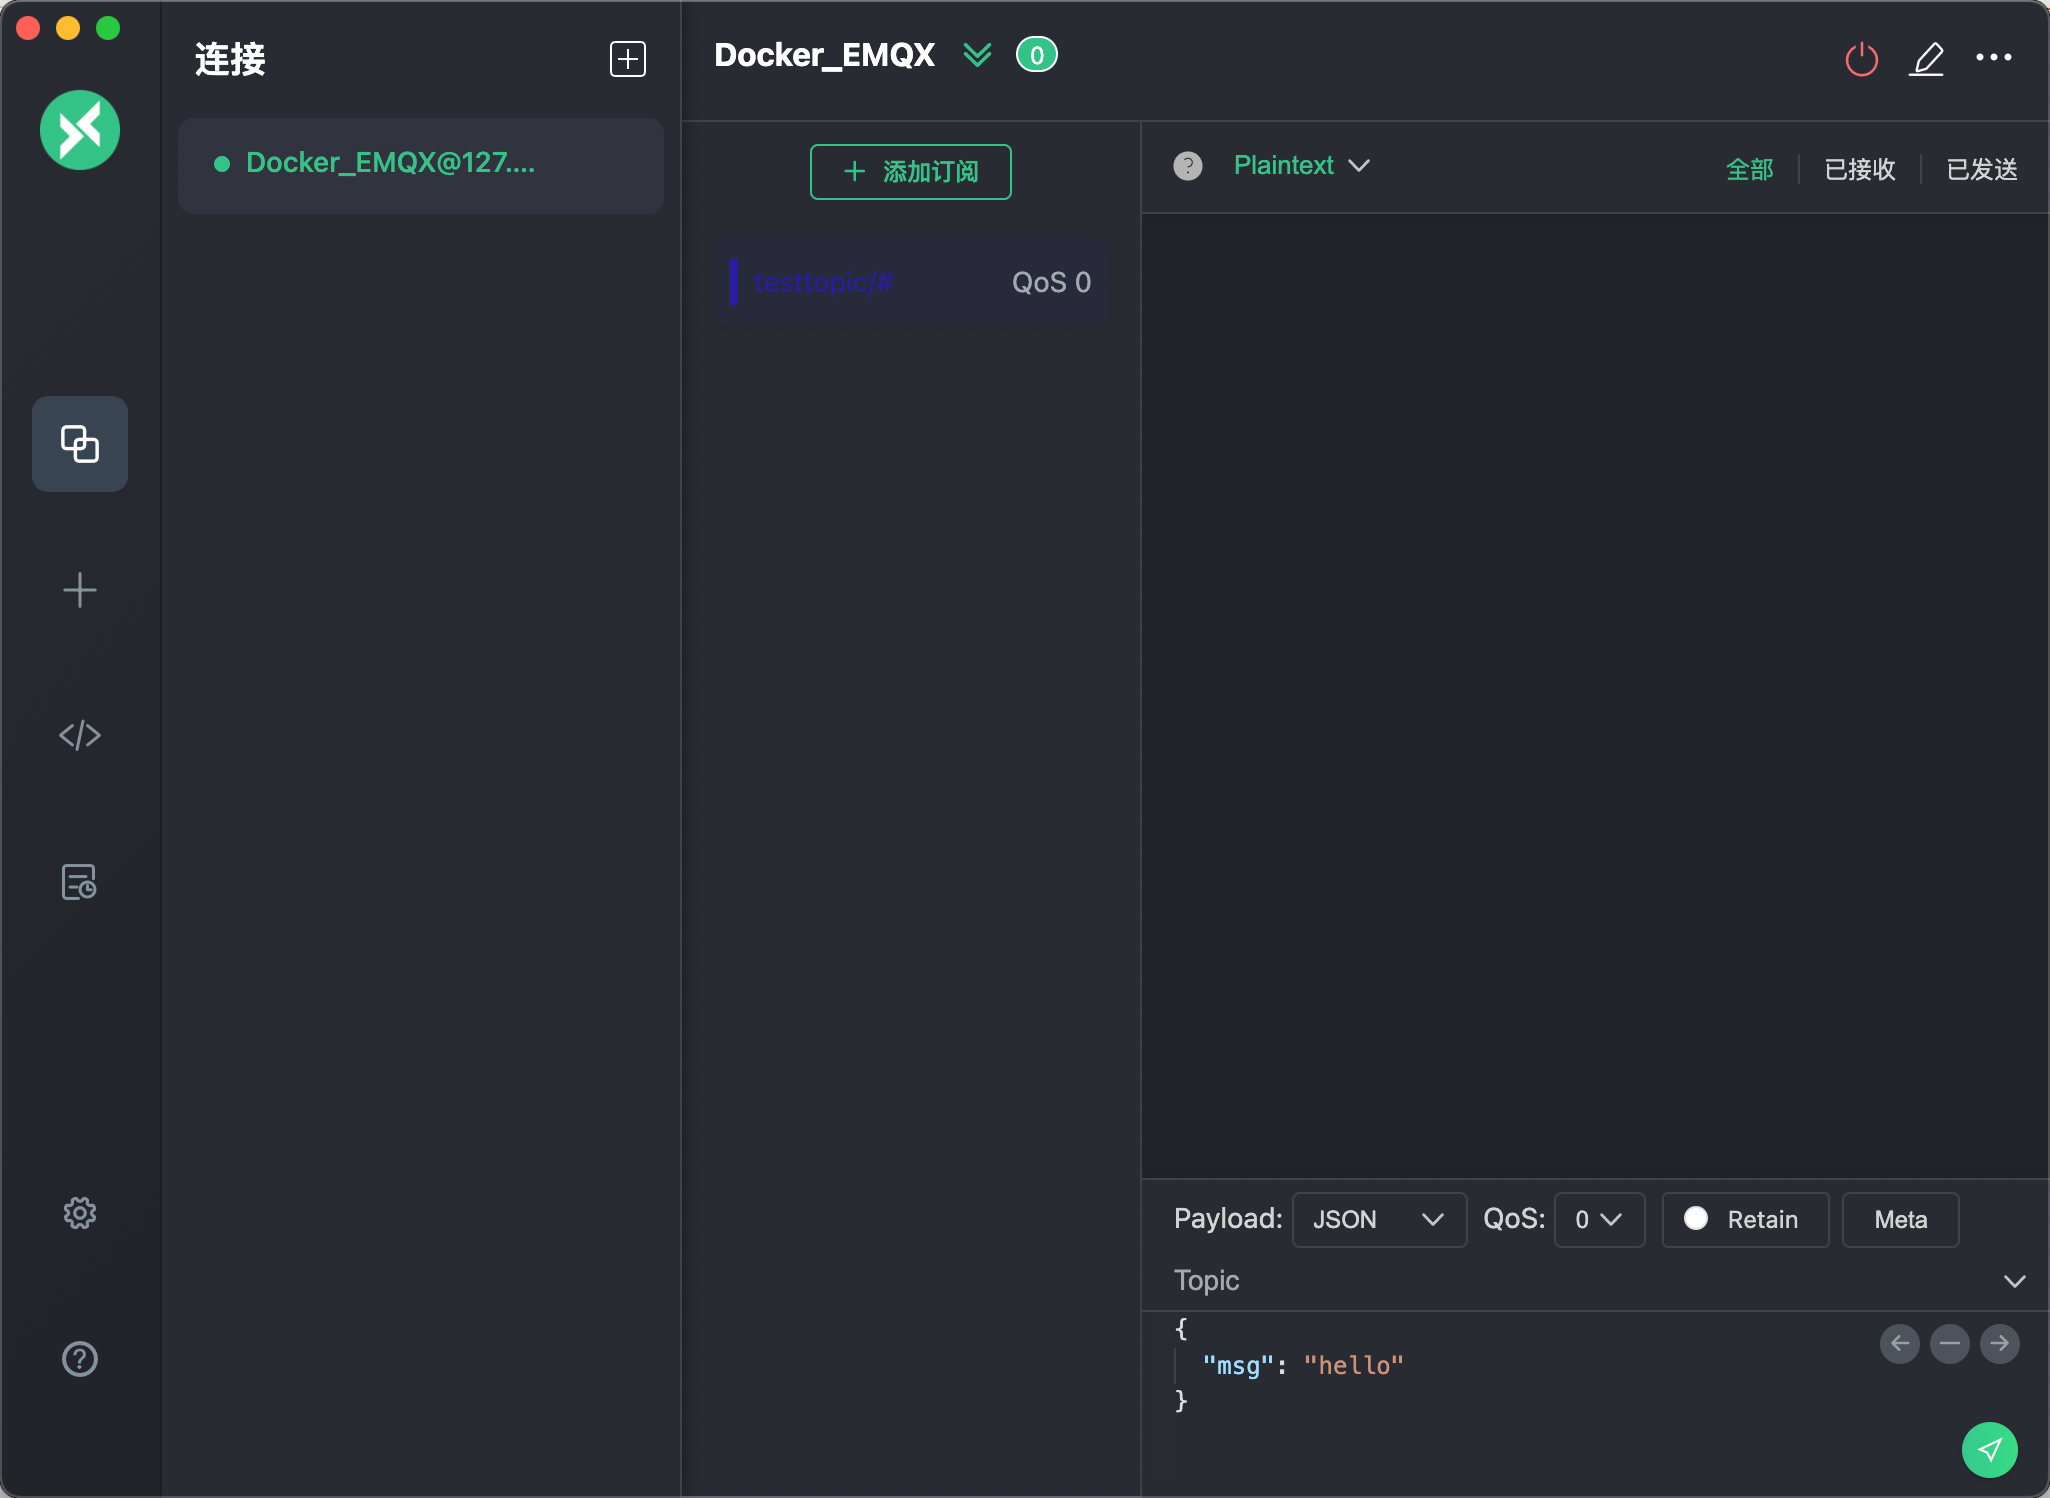2050x1498 pixels.
Task: Open the Log page icon in sidebar
Action: (x=80, y=882)
